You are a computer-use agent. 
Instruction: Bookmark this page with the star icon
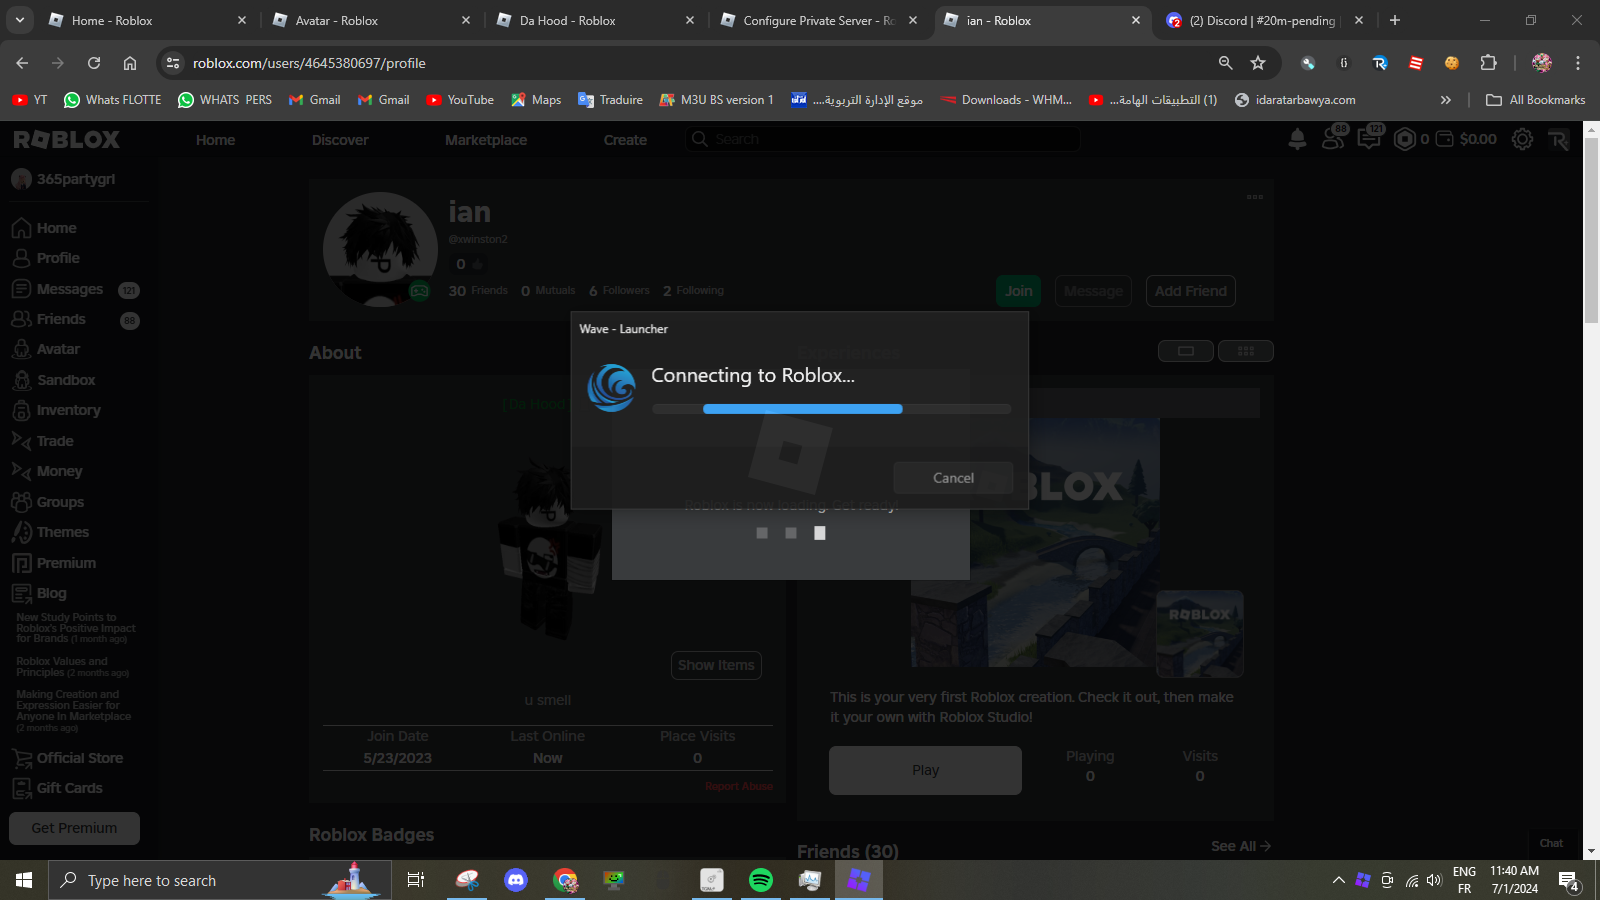(x=1258, y=63)
